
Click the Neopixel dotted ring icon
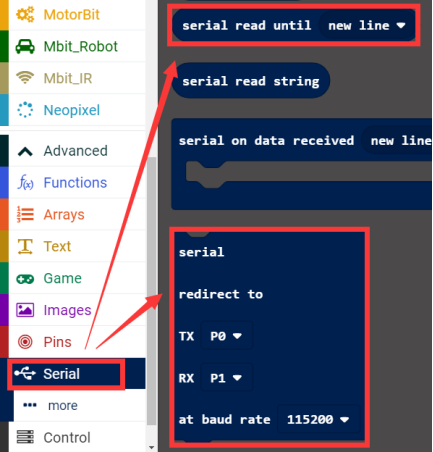click(x=25, y=110)
